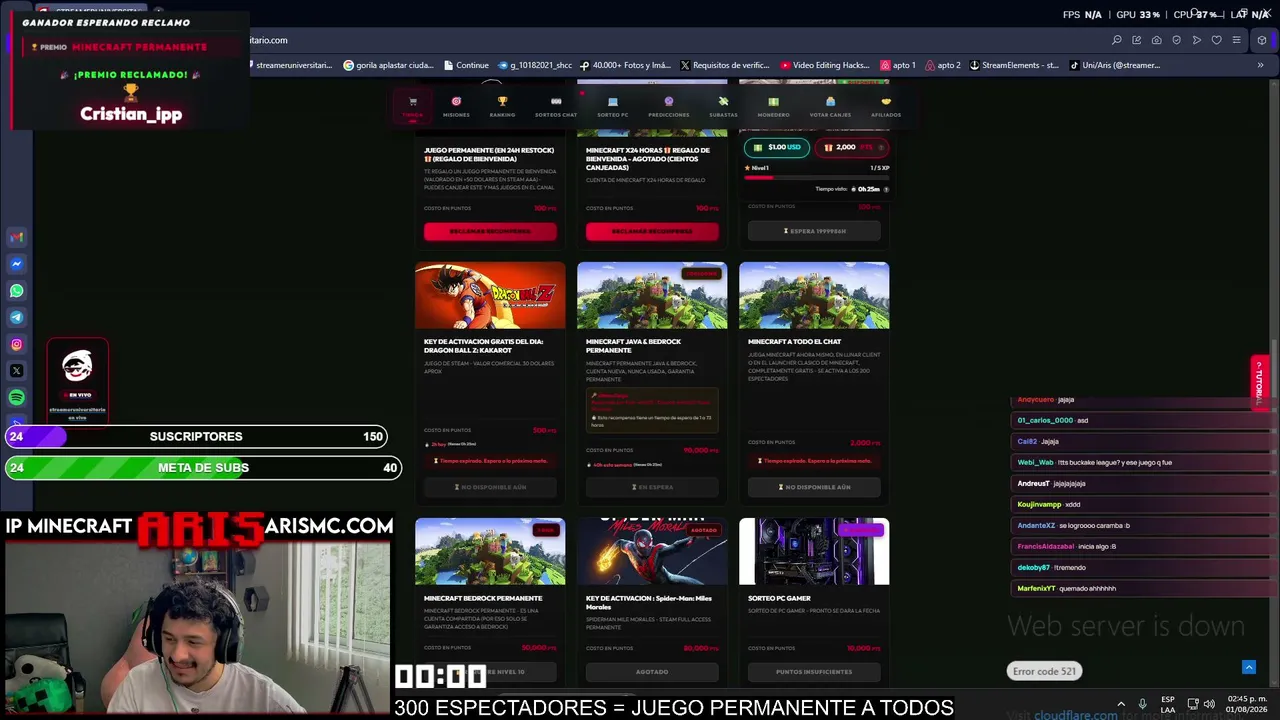The width and height of the screenshot is (1280, 720).
Task: Open the streameruniversitari bookmark
Action: coord(288,65)
